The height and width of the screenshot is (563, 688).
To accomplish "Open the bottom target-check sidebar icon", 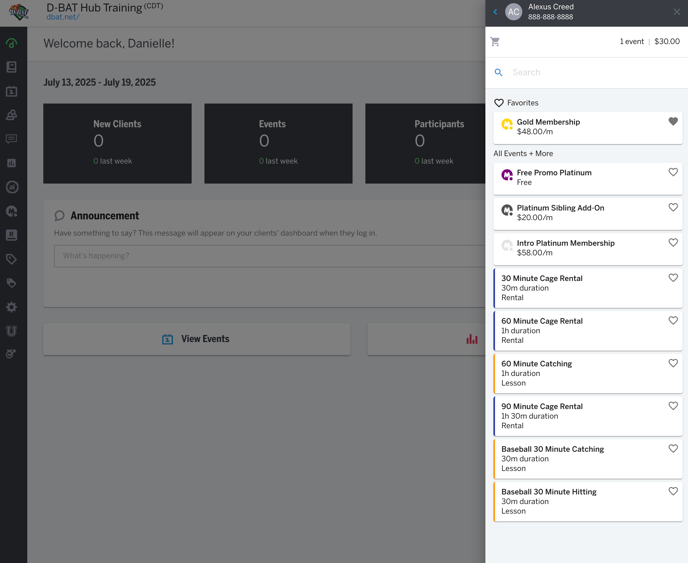I will coord(11,354).
